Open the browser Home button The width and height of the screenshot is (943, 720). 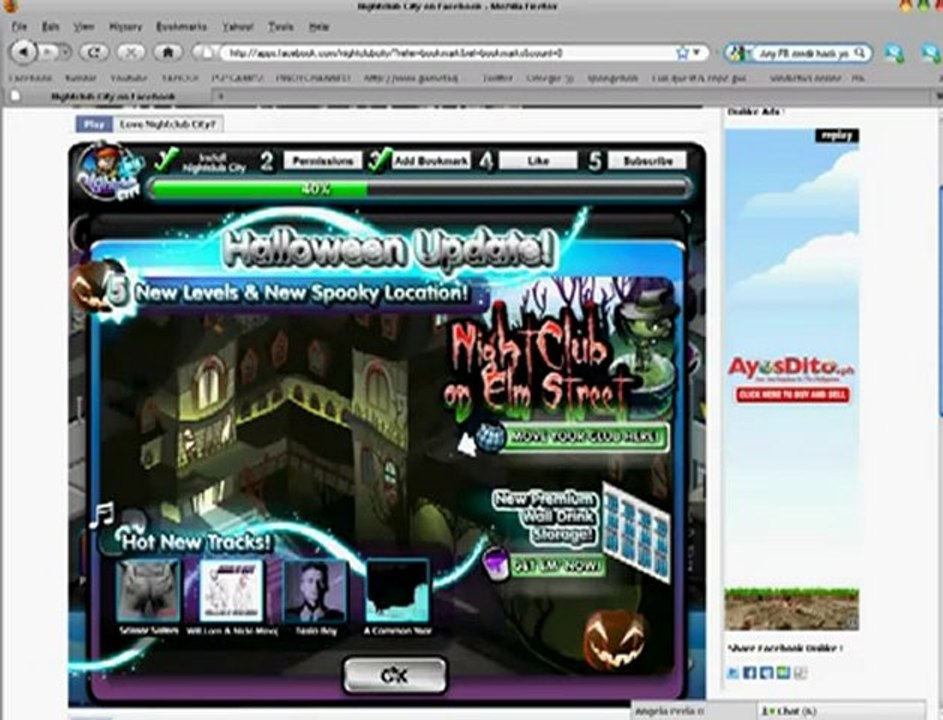click(x=168, y=52)
